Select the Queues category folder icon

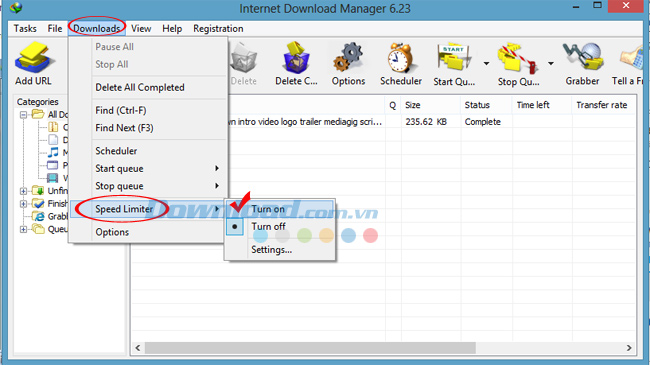click(x=38, y=229)
